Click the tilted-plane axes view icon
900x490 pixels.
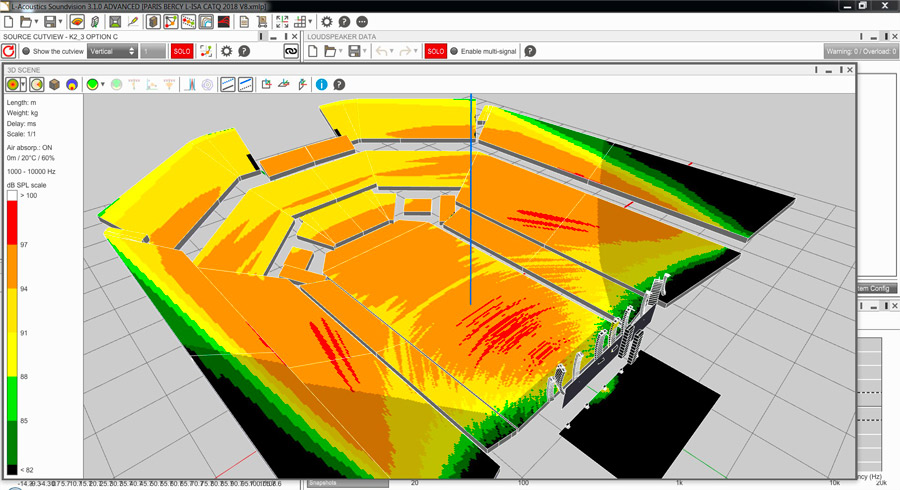coord(302,85)
